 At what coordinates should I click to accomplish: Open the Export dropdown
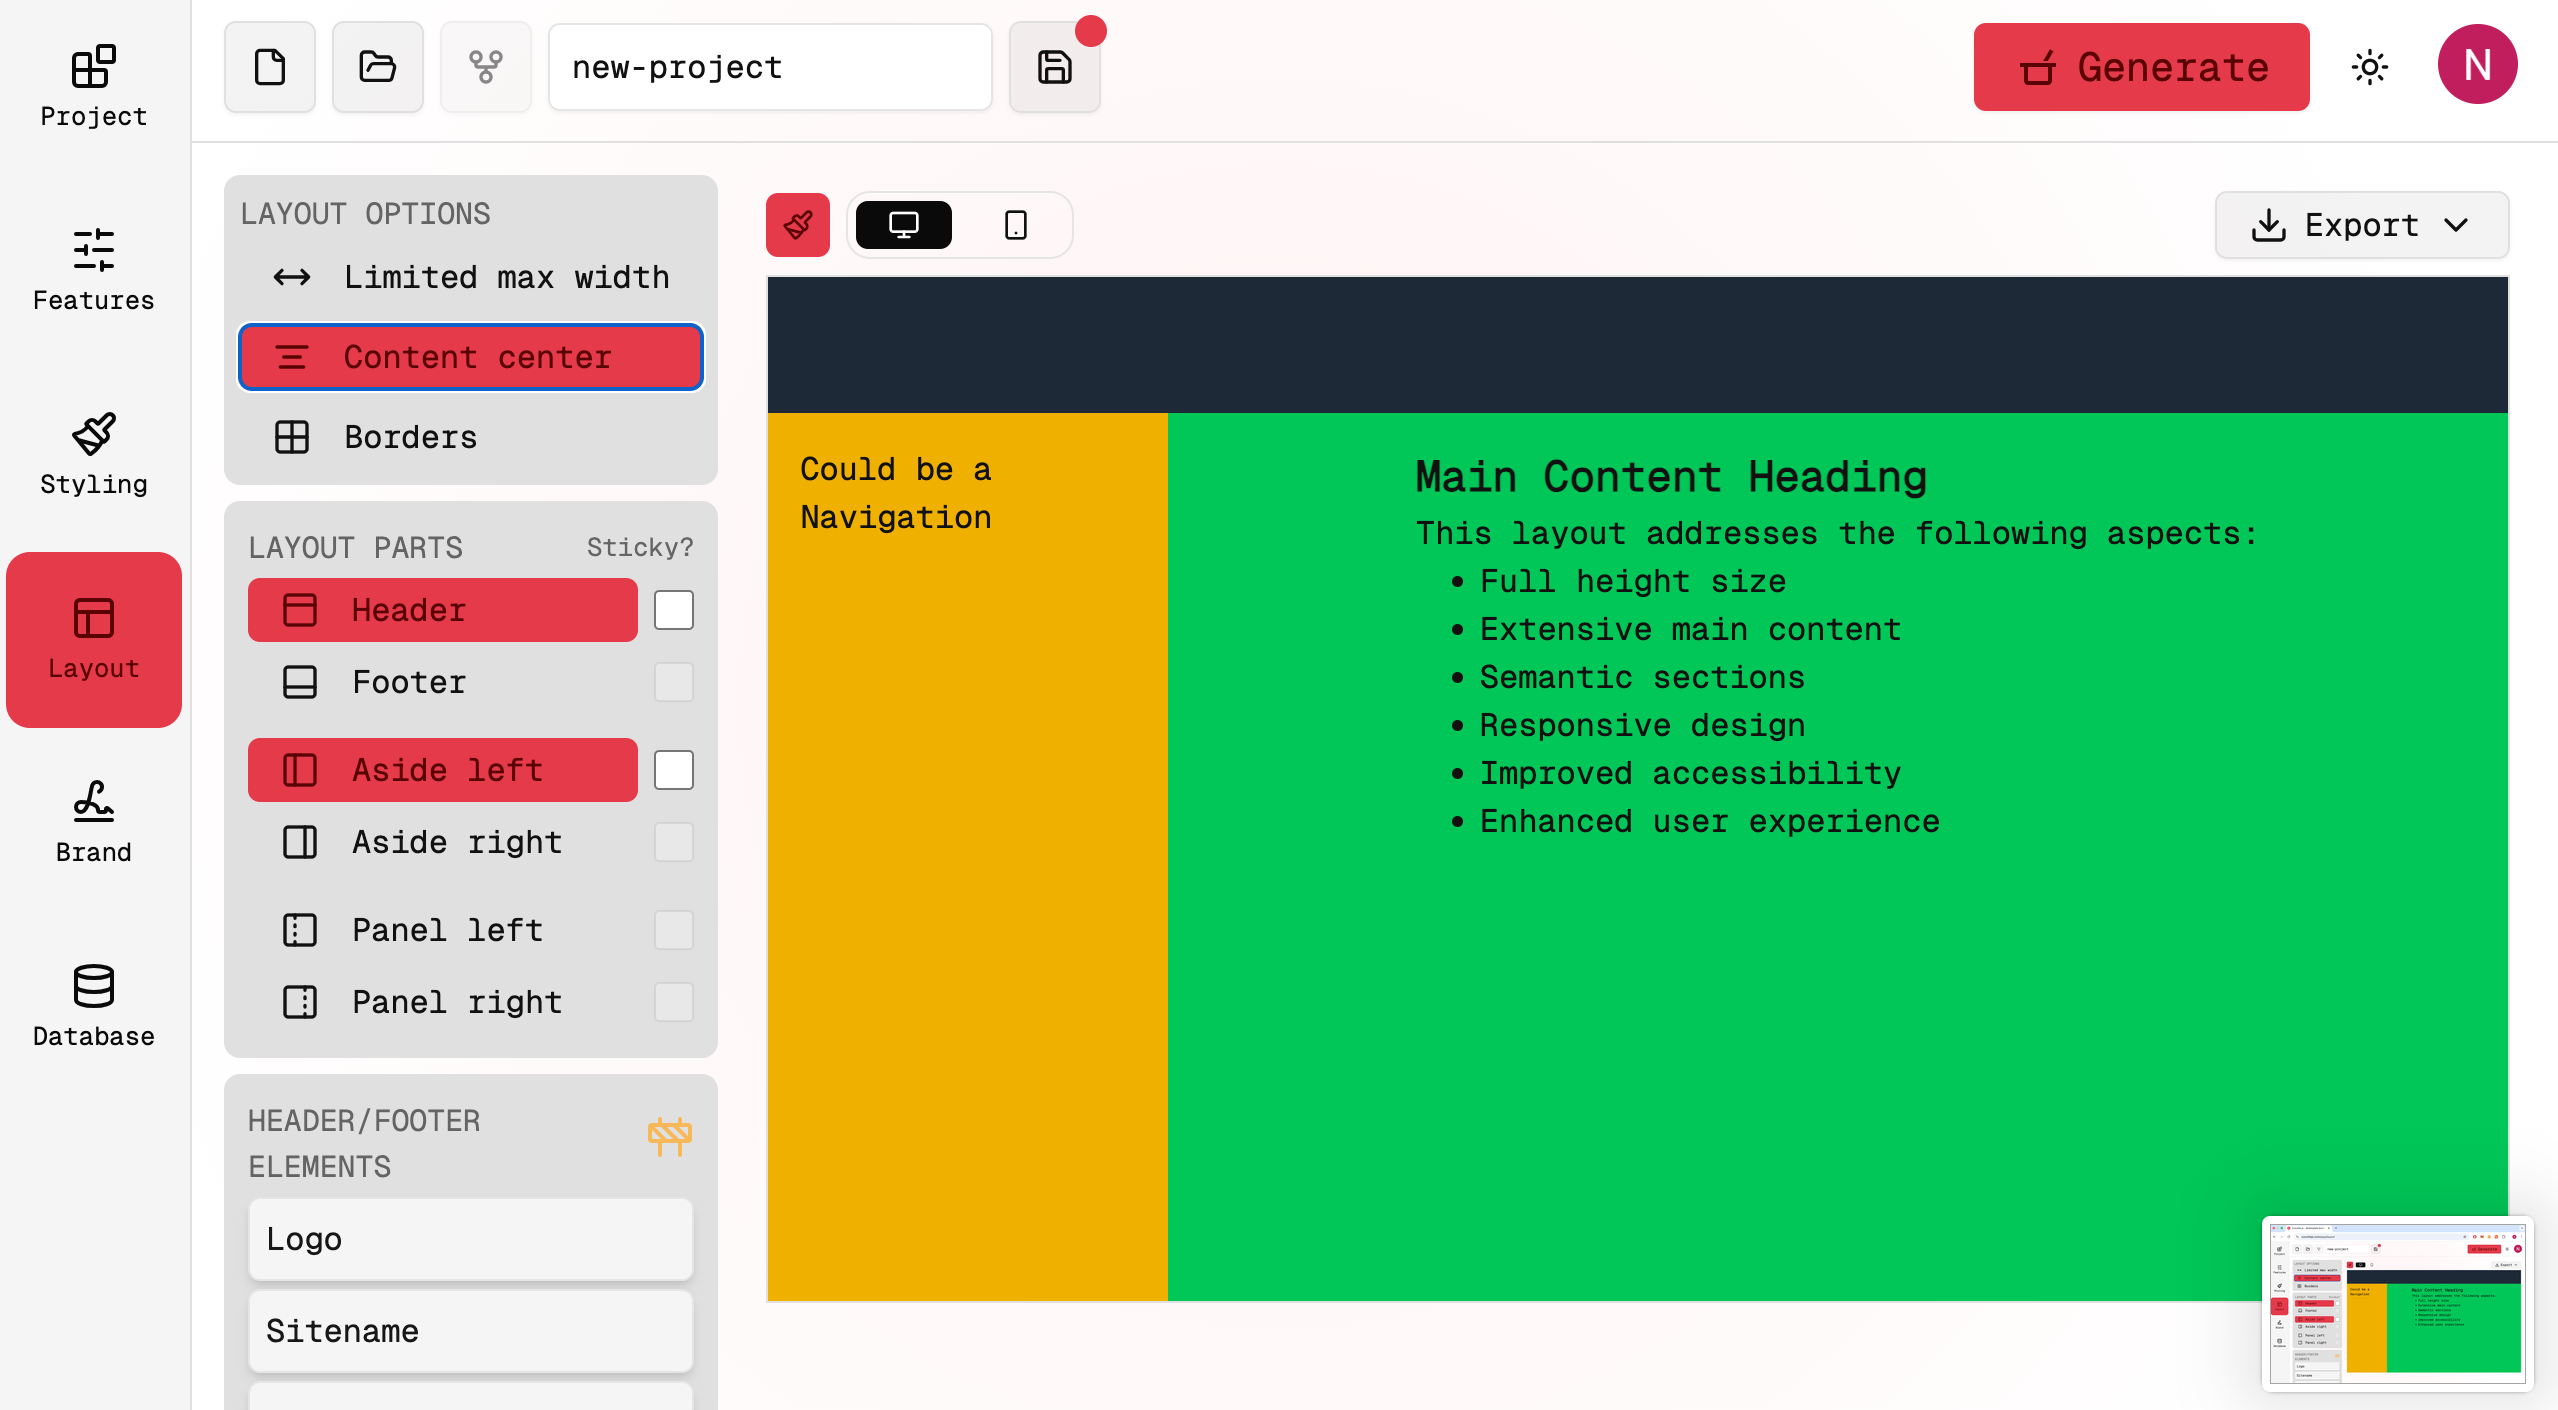(x=2361, y=224)
